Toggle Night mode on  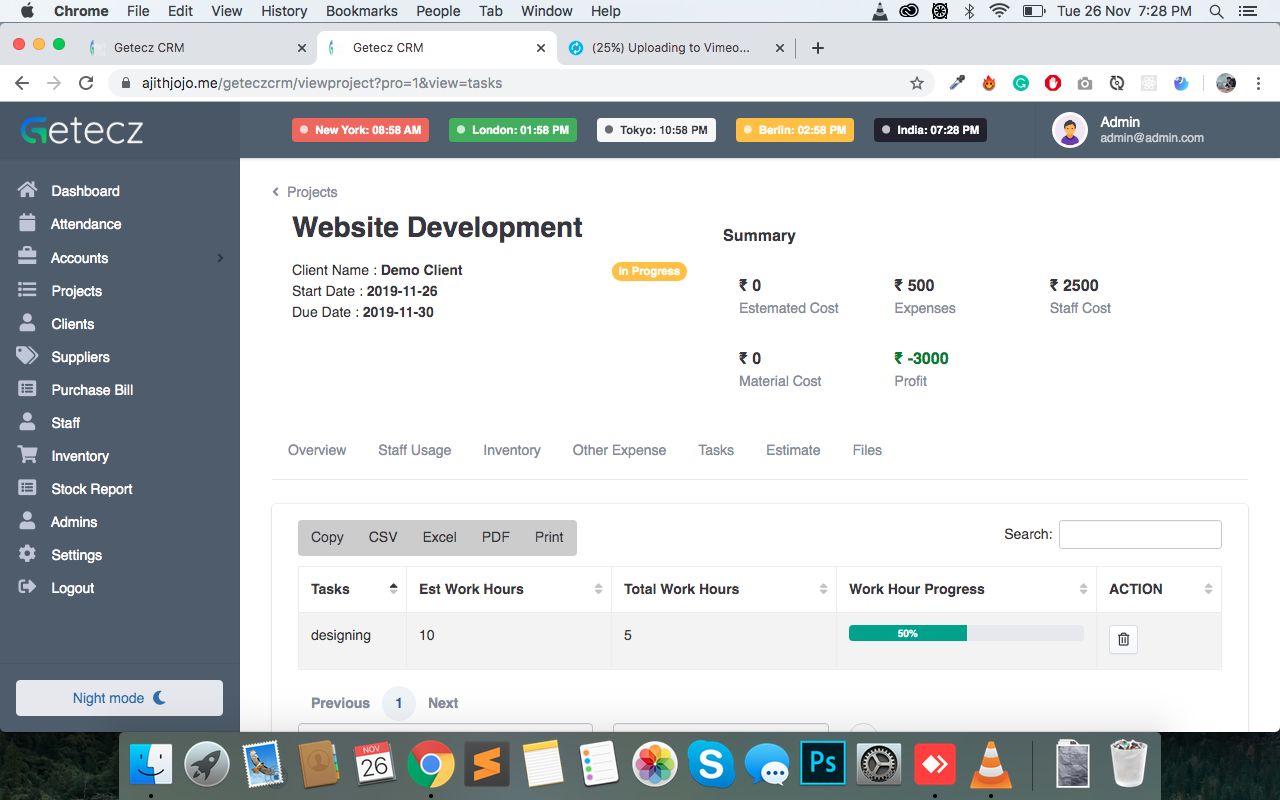[x=119, y=698]
